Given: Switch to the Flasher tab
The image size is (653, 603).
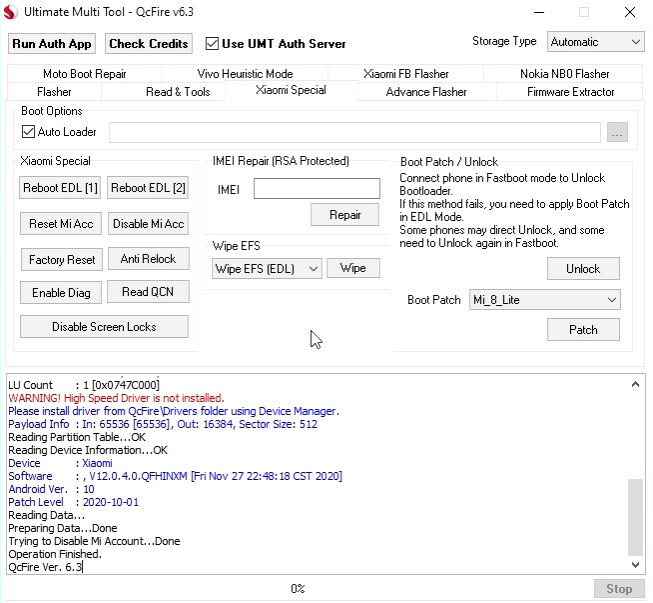Looking at the screenshot, I should click(x=54, y=92).
